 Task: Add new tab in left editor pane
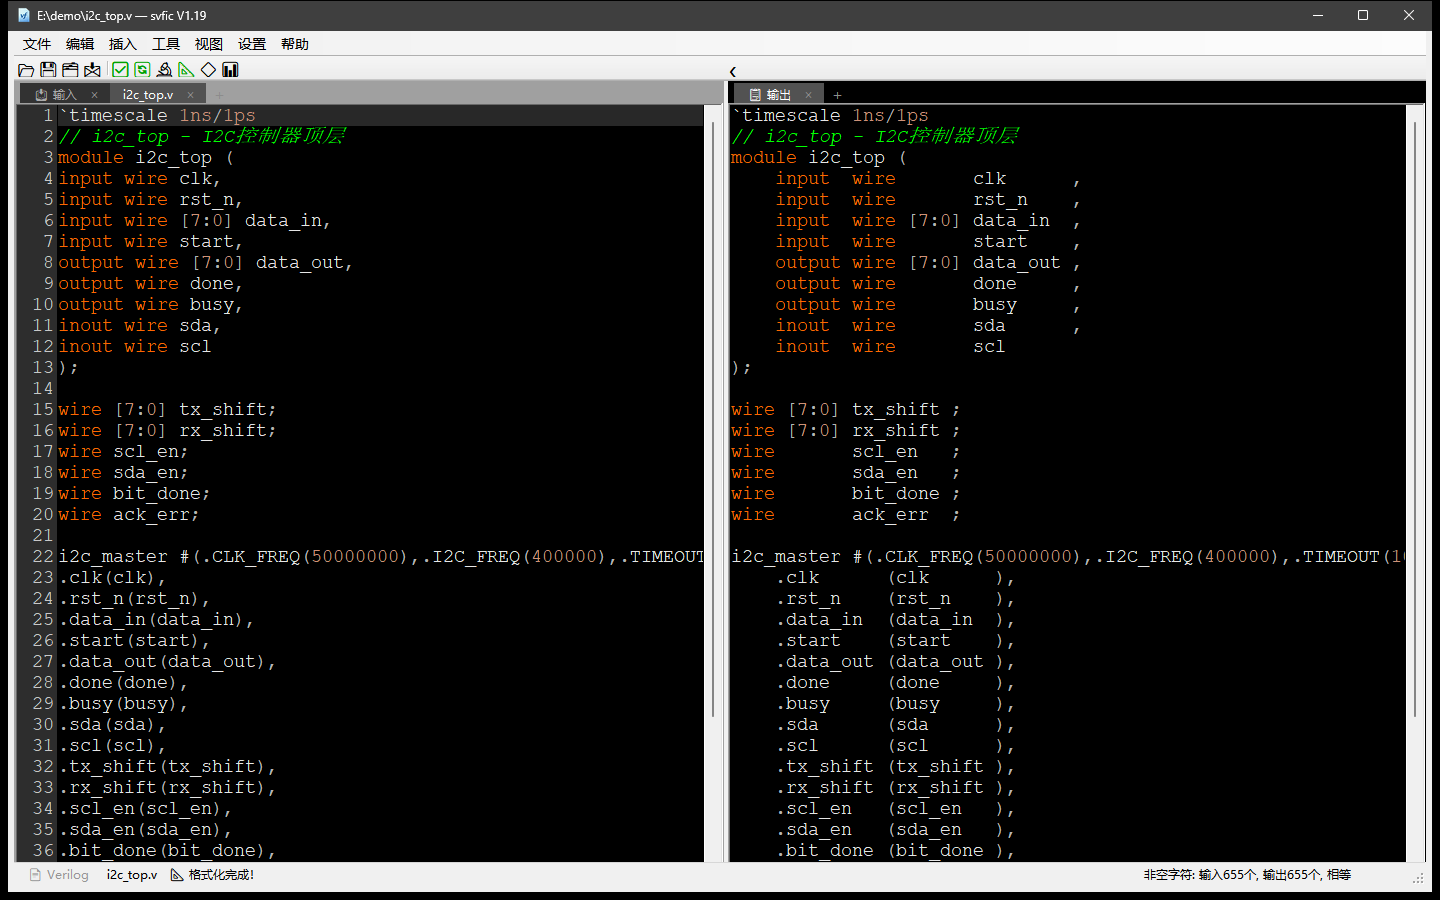(x=220, y=95)
